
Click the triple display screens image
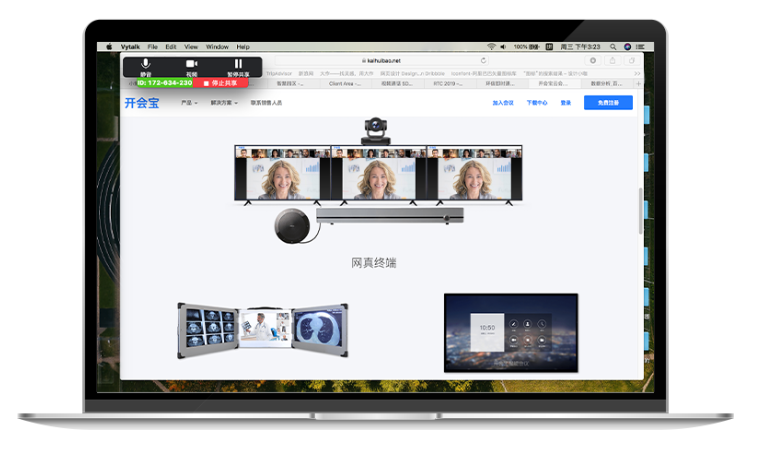[378, 174]
